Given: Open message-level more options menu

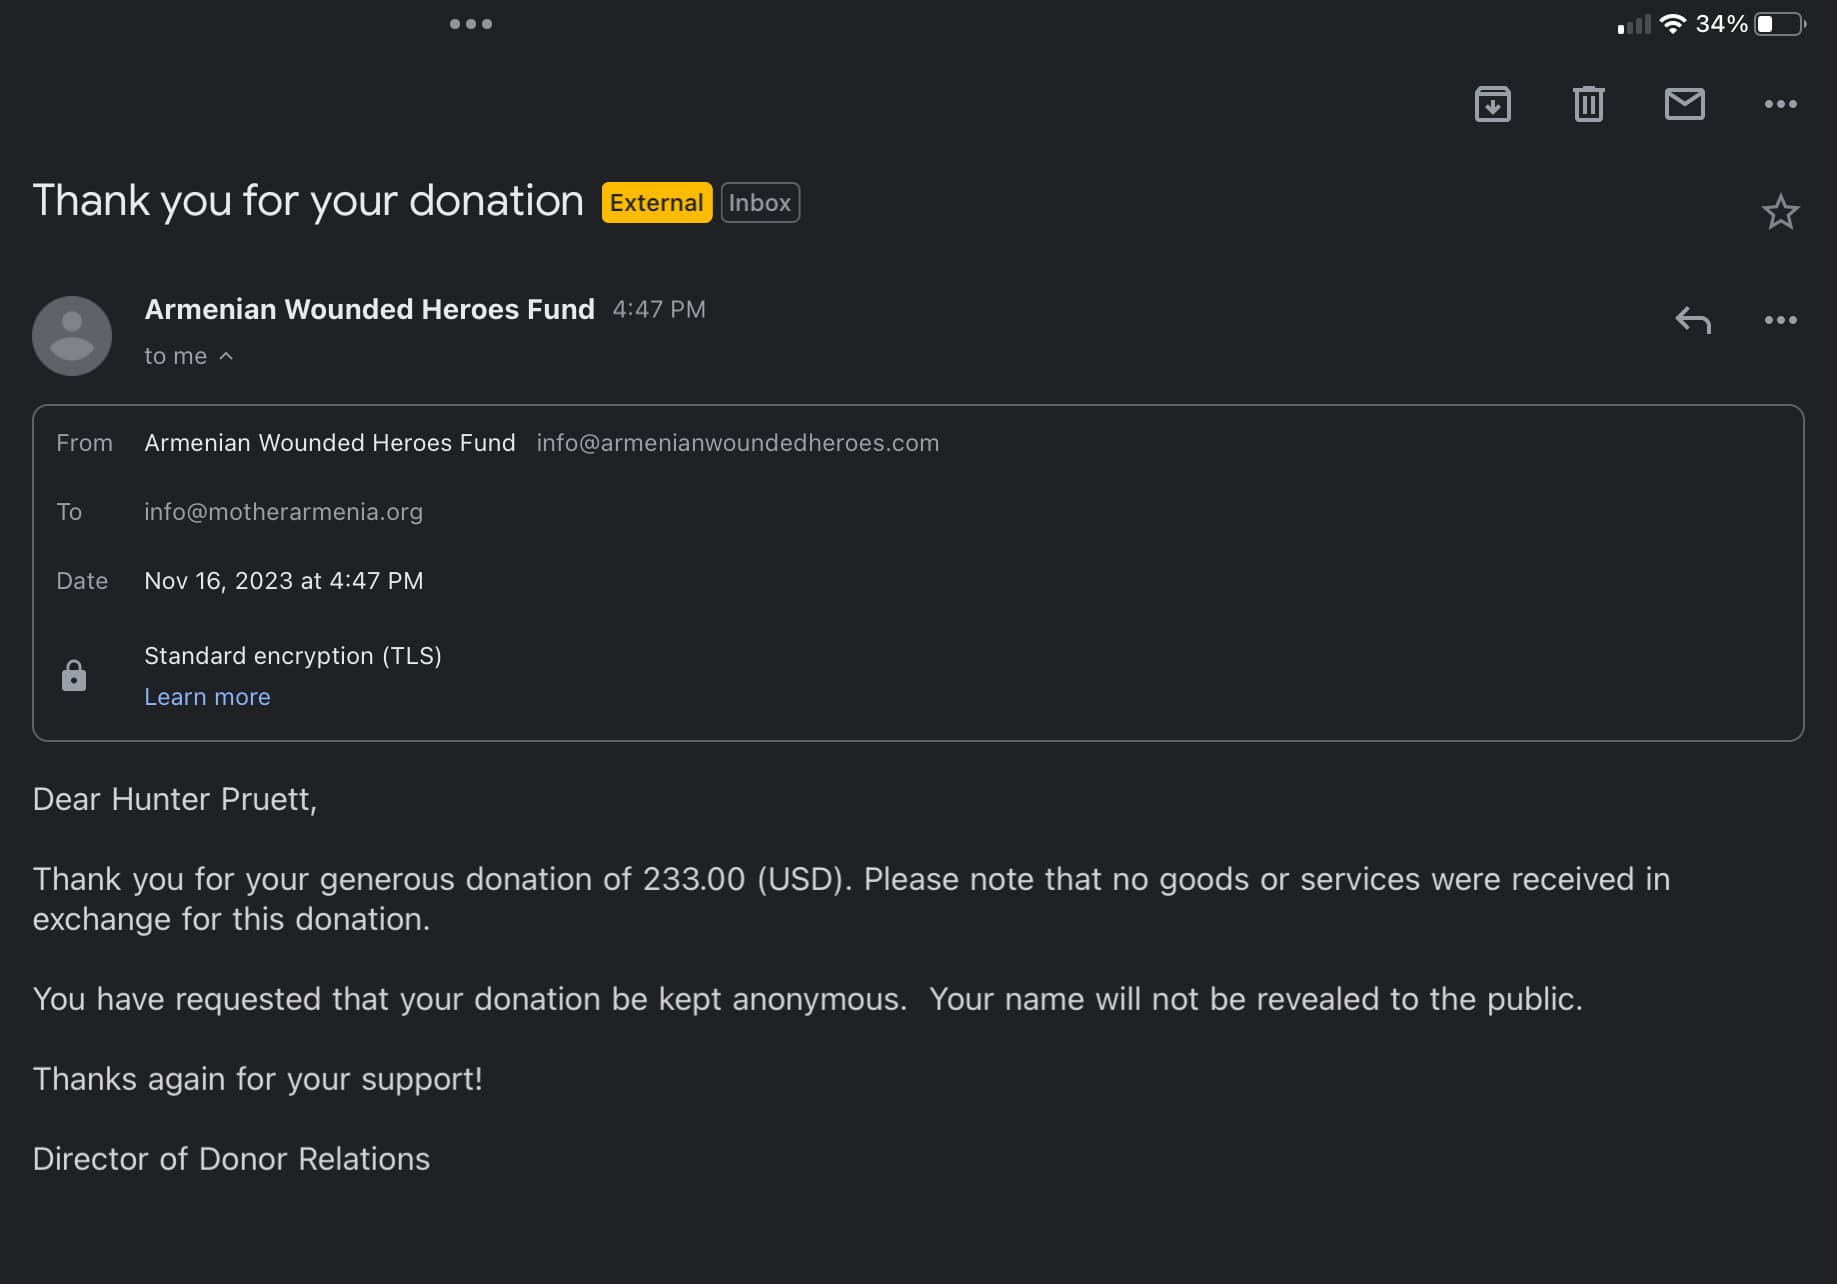Looking at the screenshot, I should point(1780,320).
